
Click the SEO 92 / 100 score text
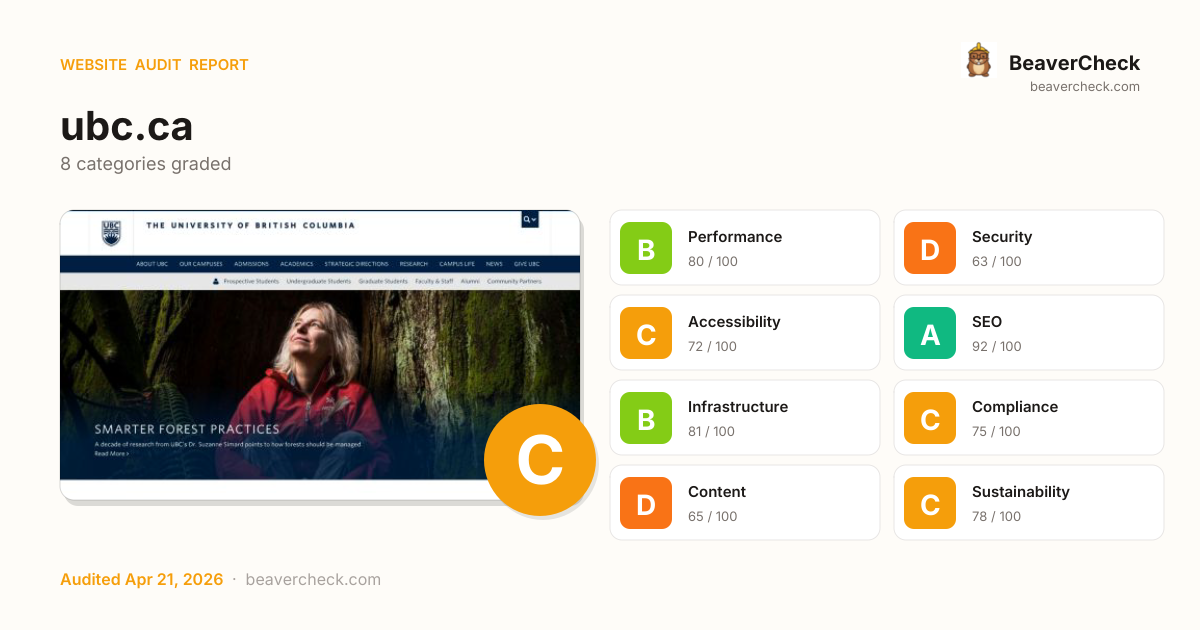pyautogui.click(x=996, y=347)
